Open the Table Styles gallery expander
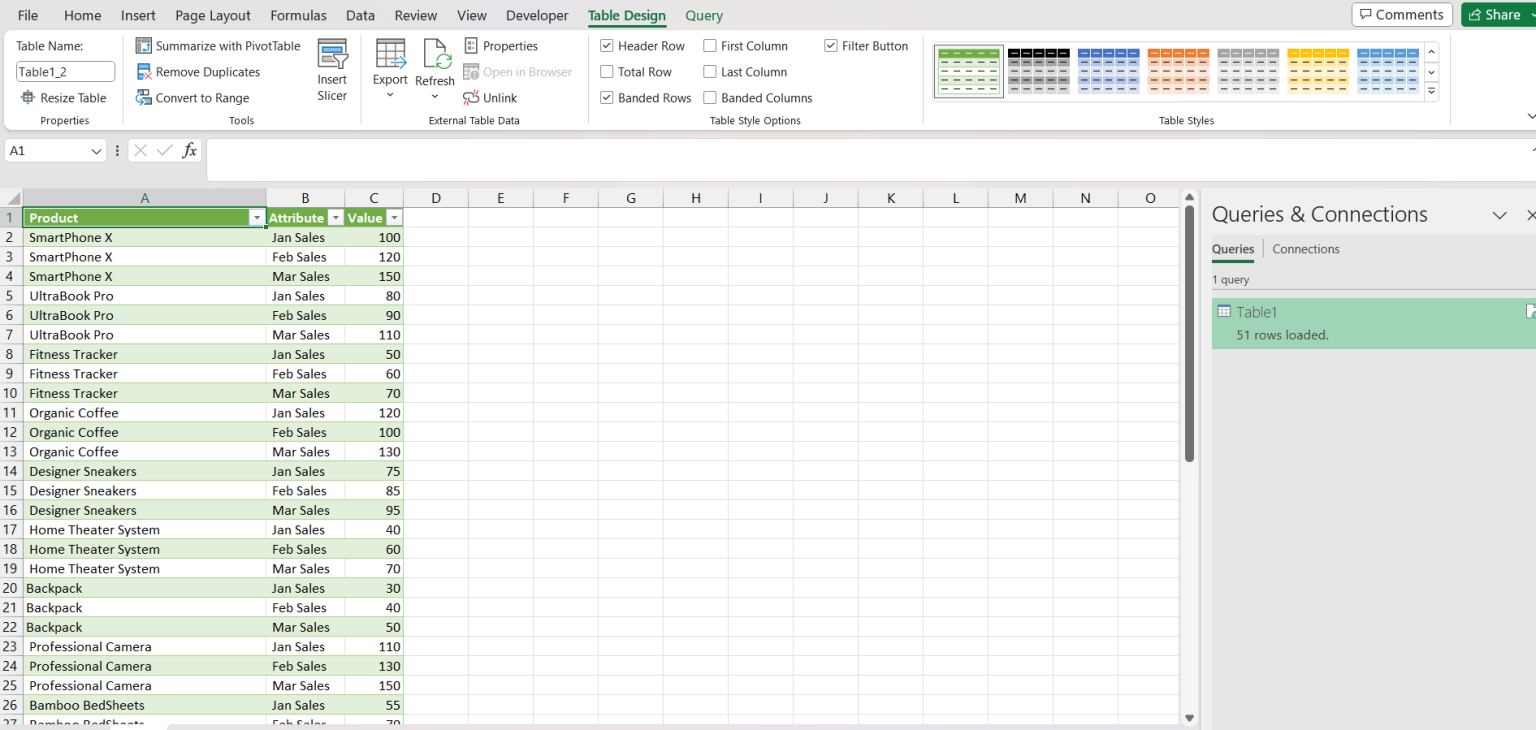 [x=1432, y=91]
